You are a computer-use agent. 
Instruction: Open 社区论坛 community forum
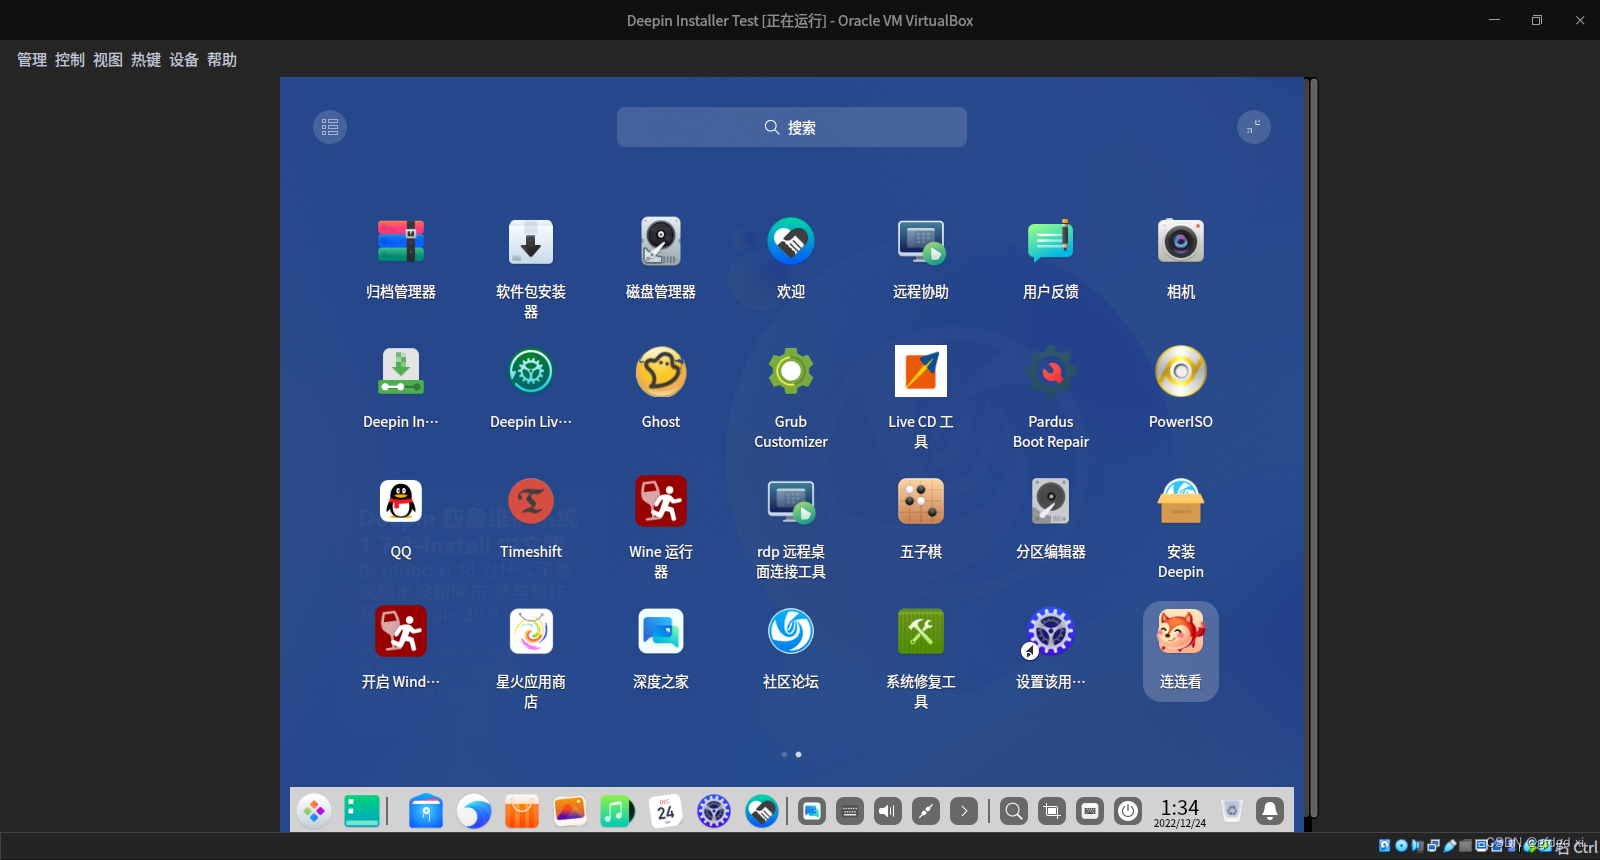[x=791, y=631]
